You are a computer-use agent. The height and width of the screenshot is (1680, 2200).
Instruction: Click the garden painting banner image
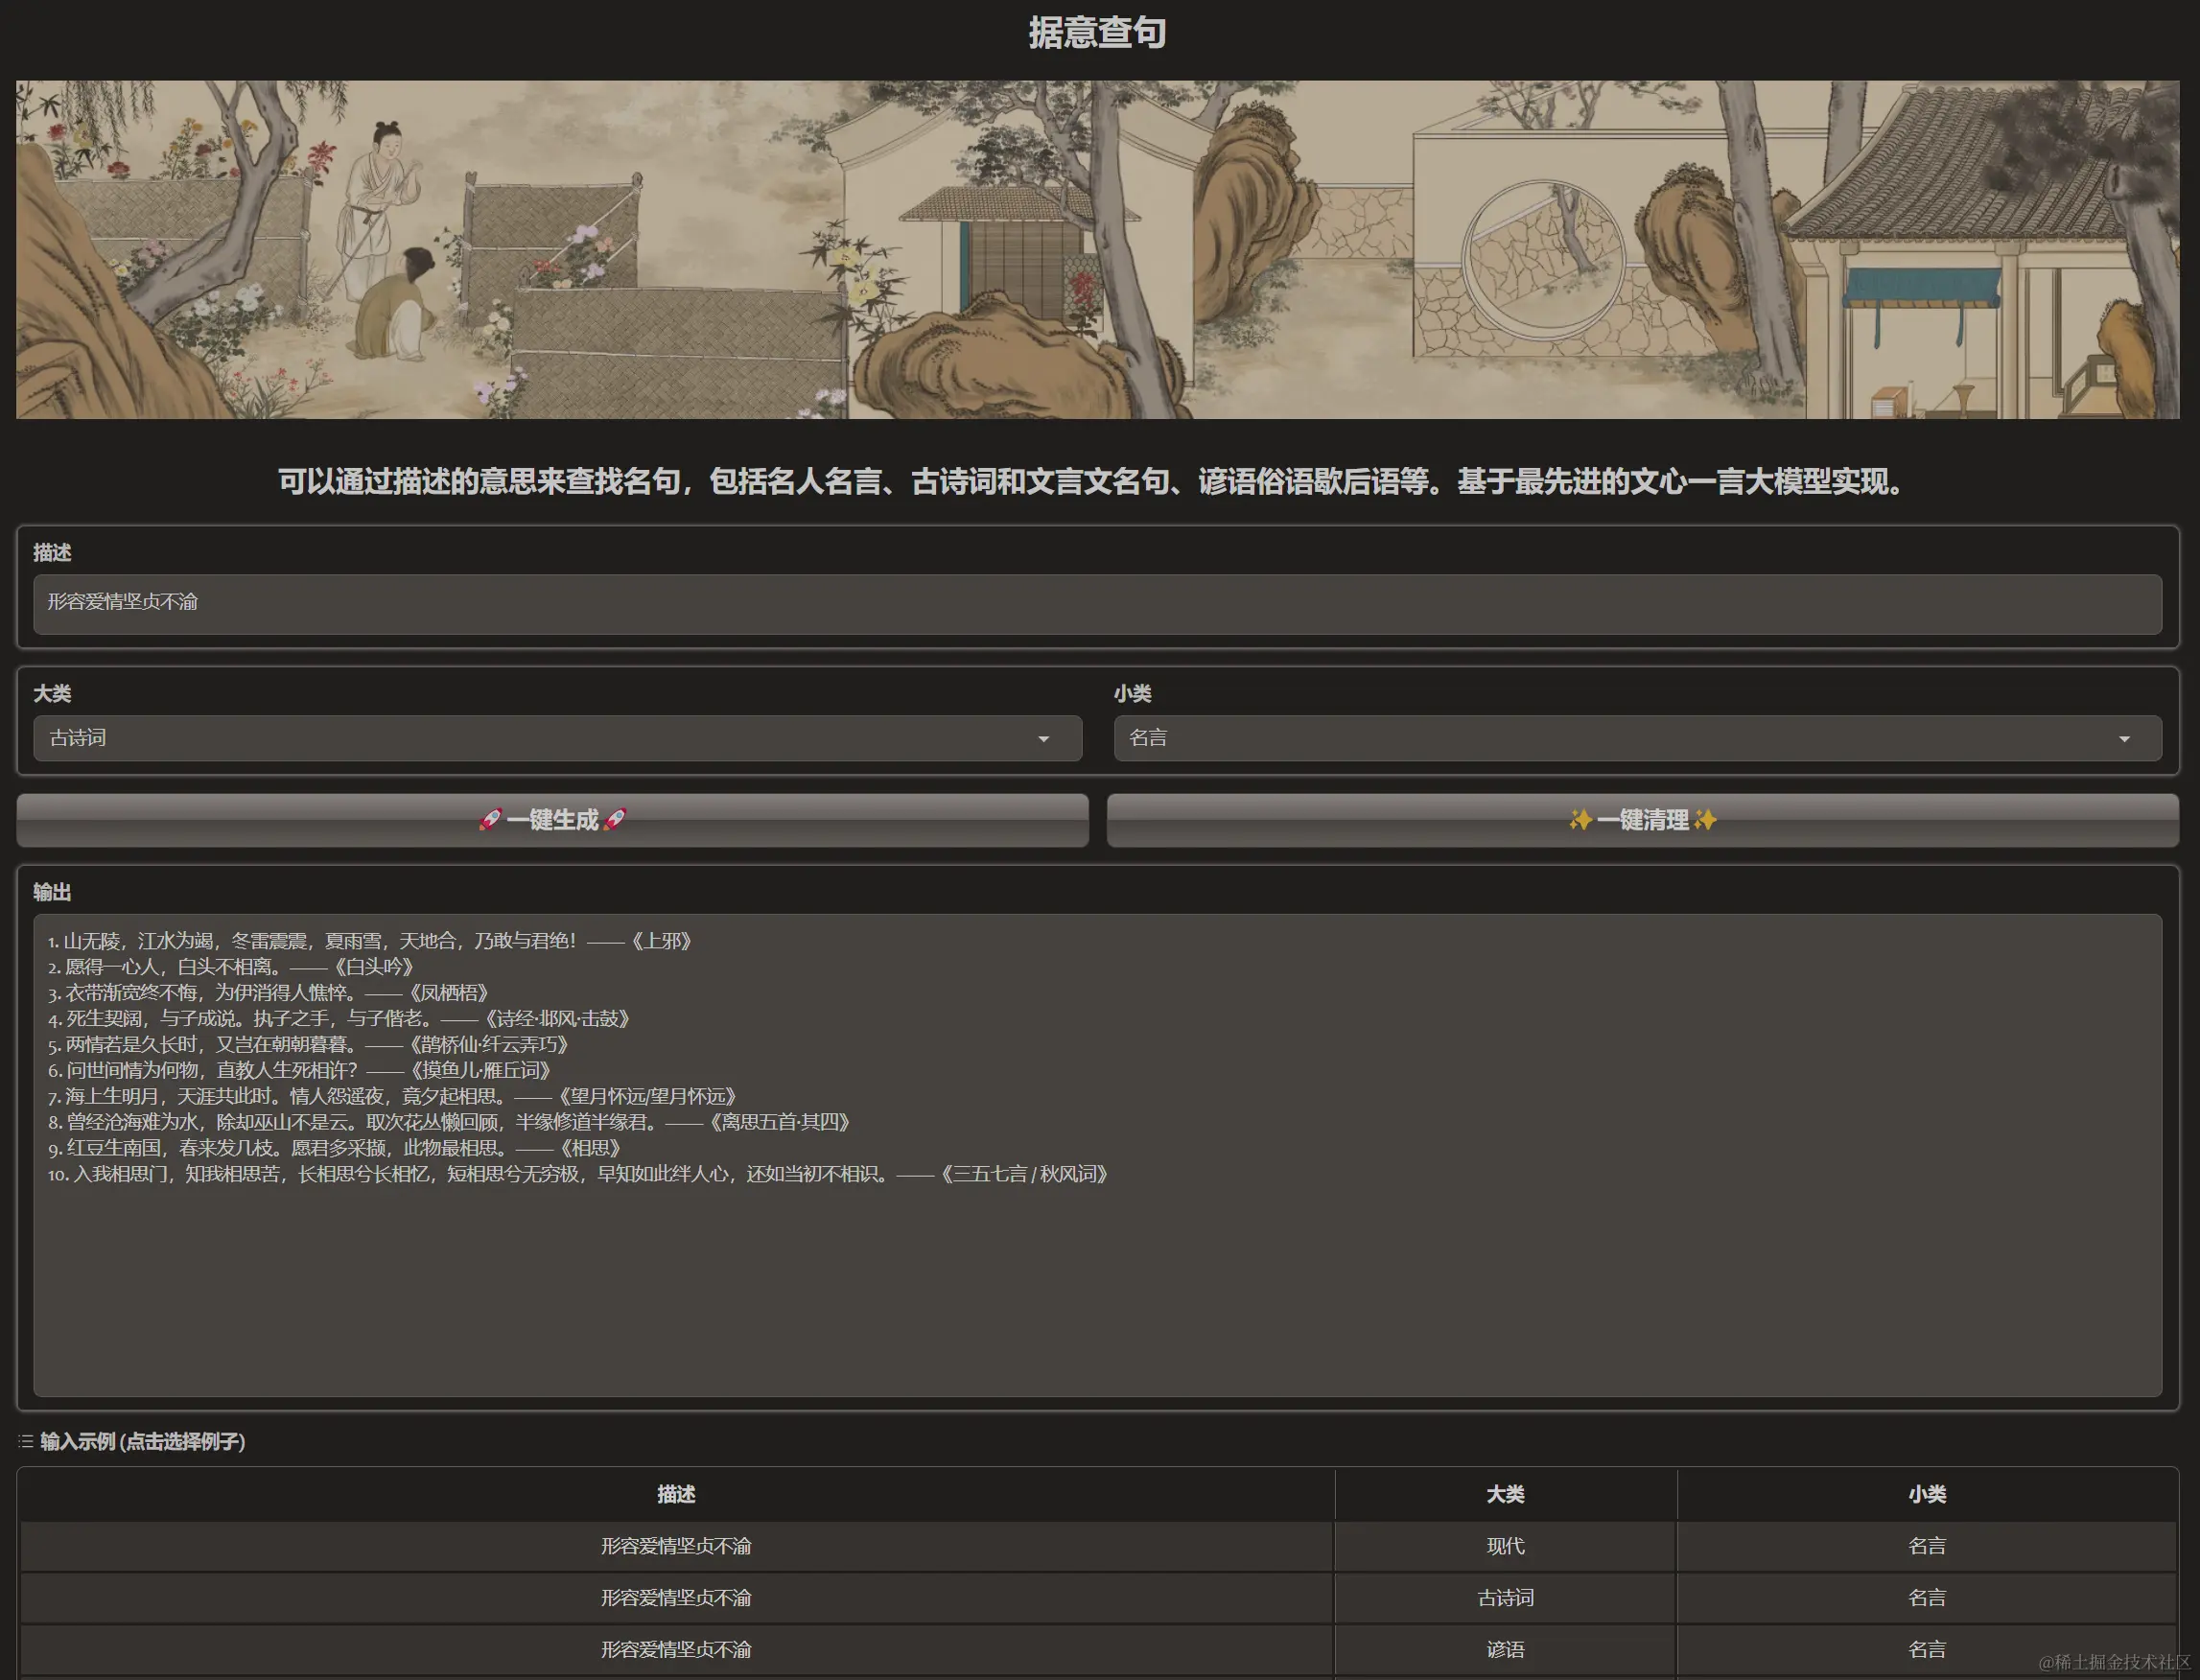(x=1097, y=250)
